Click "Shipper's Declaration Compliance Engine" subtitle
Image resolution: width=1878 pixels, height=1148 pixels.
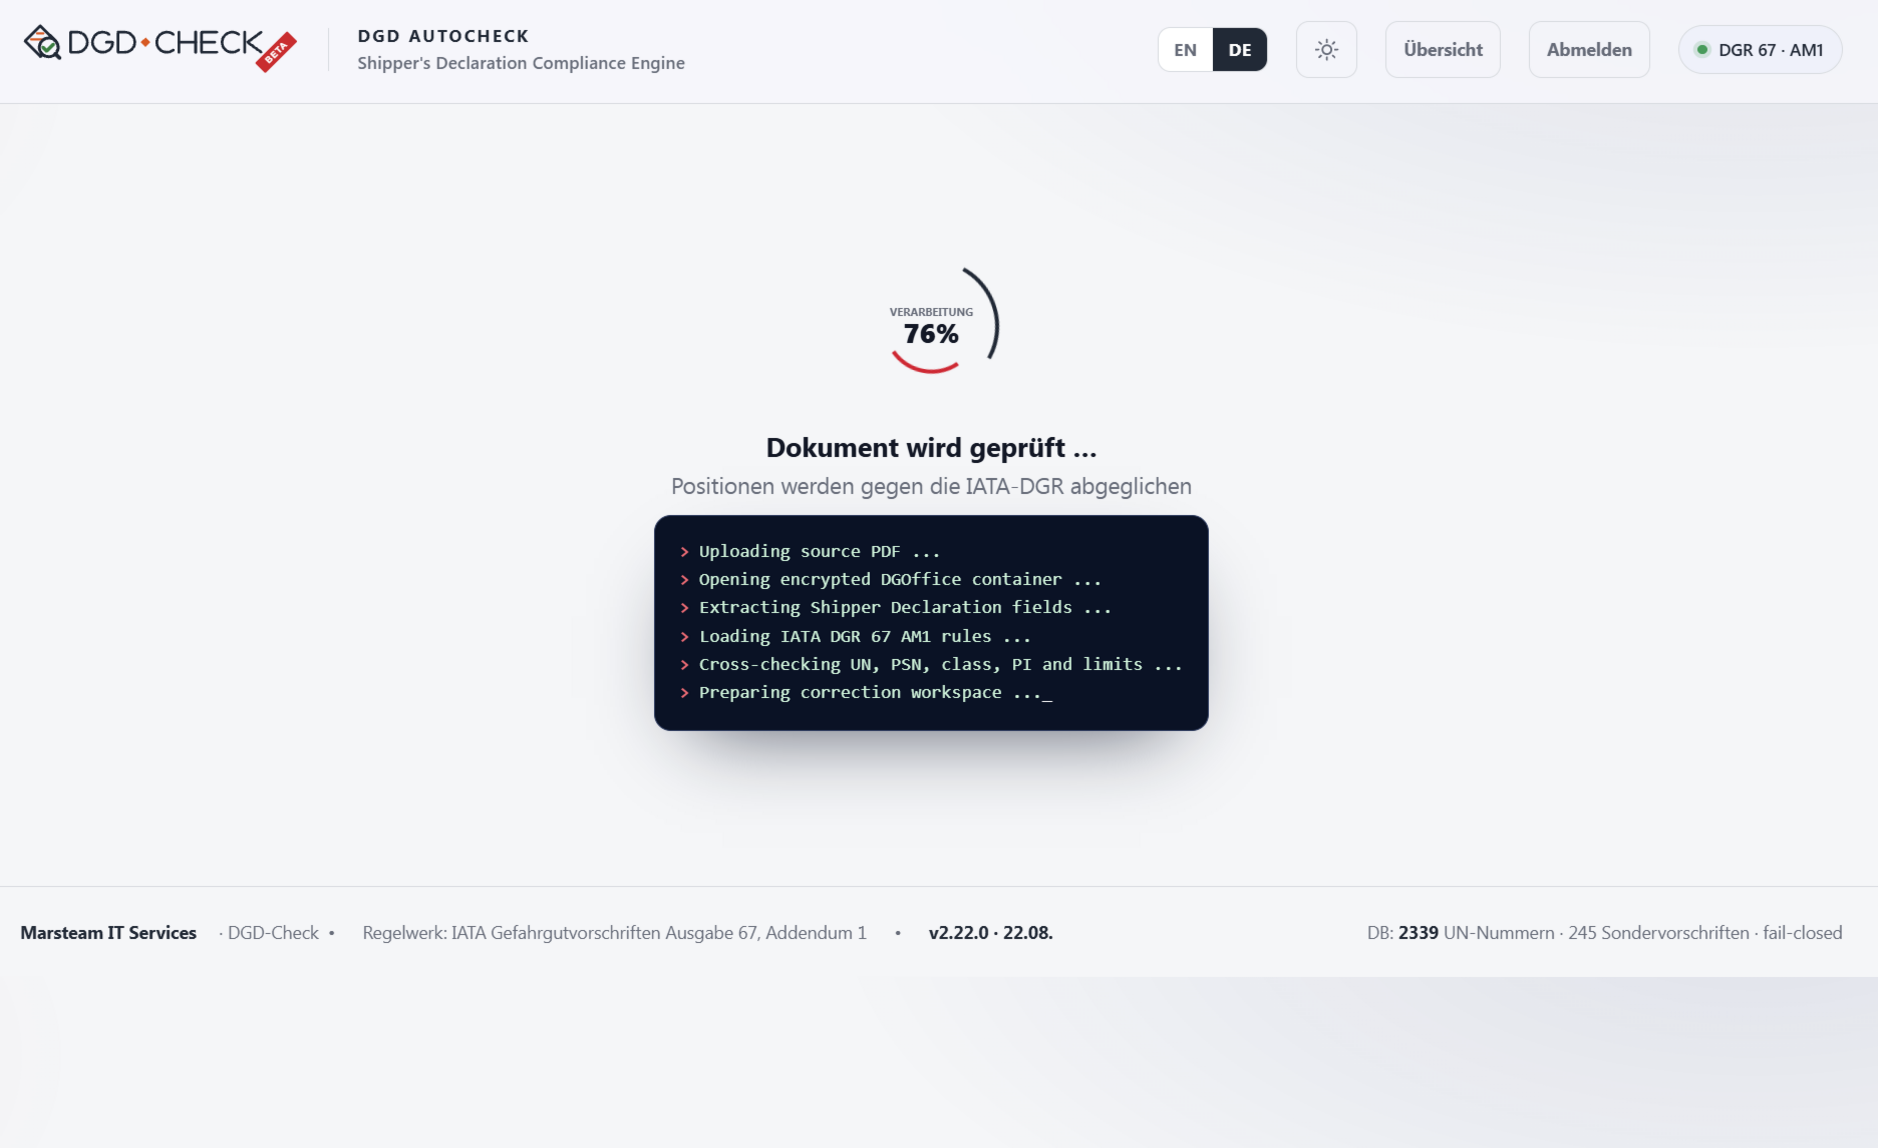521,63
